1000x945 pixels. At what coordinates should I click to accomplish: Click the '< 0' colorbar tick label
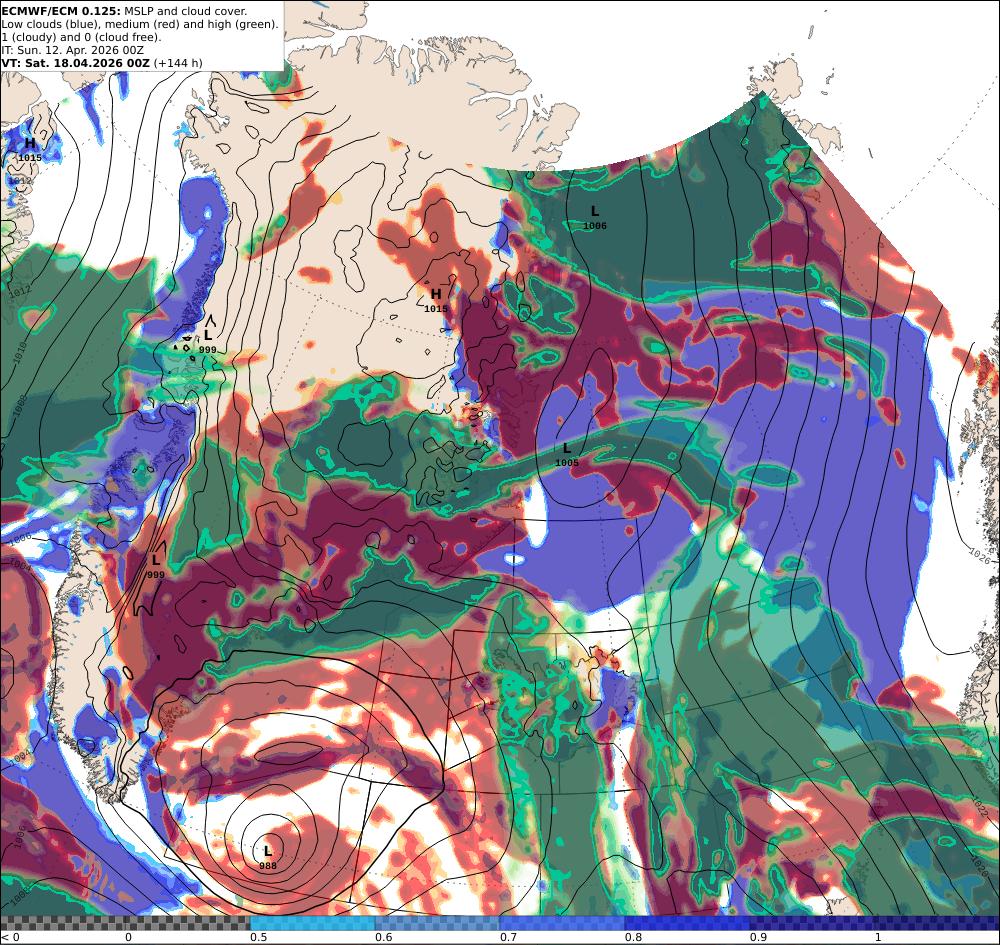pos(10,937)
